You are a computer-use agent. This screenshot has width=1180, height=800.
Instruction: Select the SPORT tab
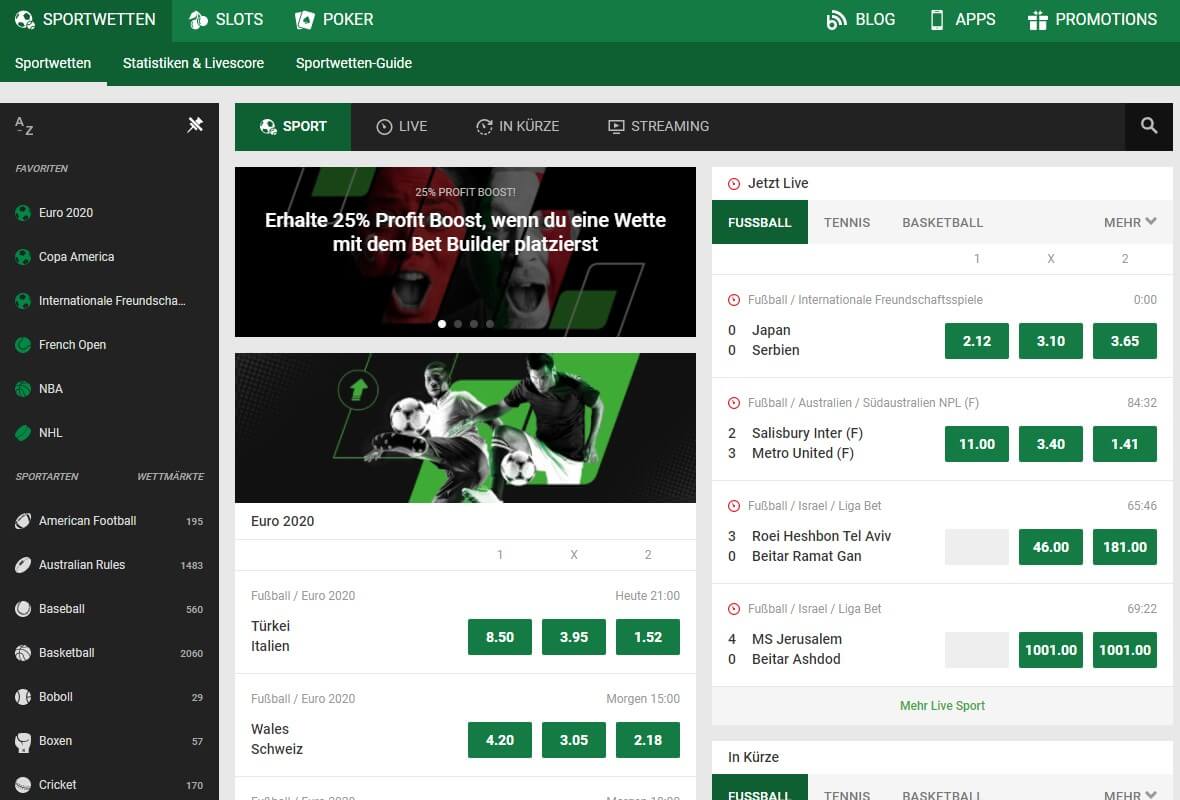pos(293,126)
